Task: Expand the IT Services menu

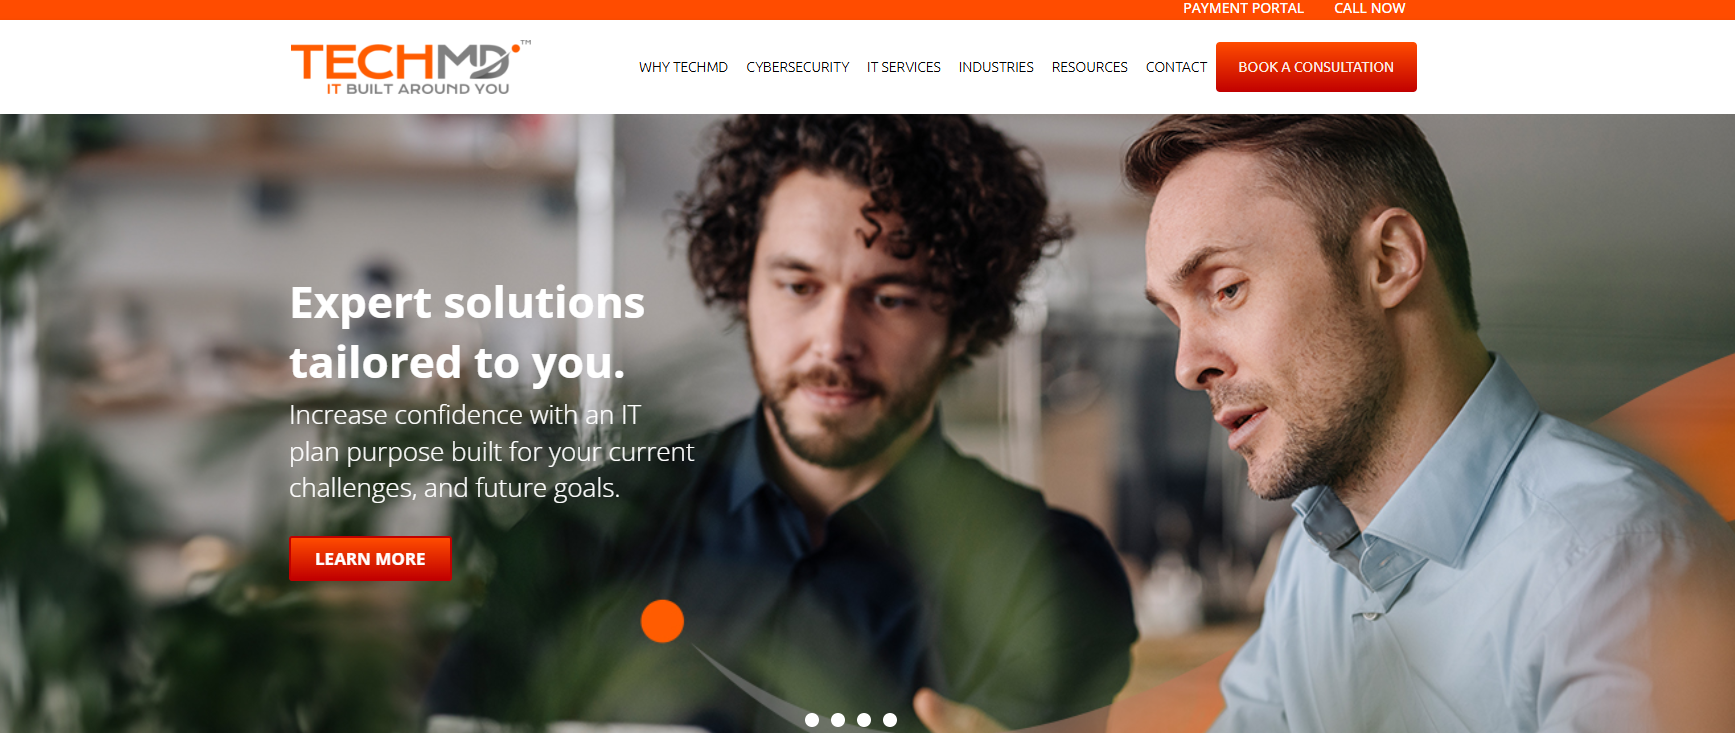Action: point(903,67)
